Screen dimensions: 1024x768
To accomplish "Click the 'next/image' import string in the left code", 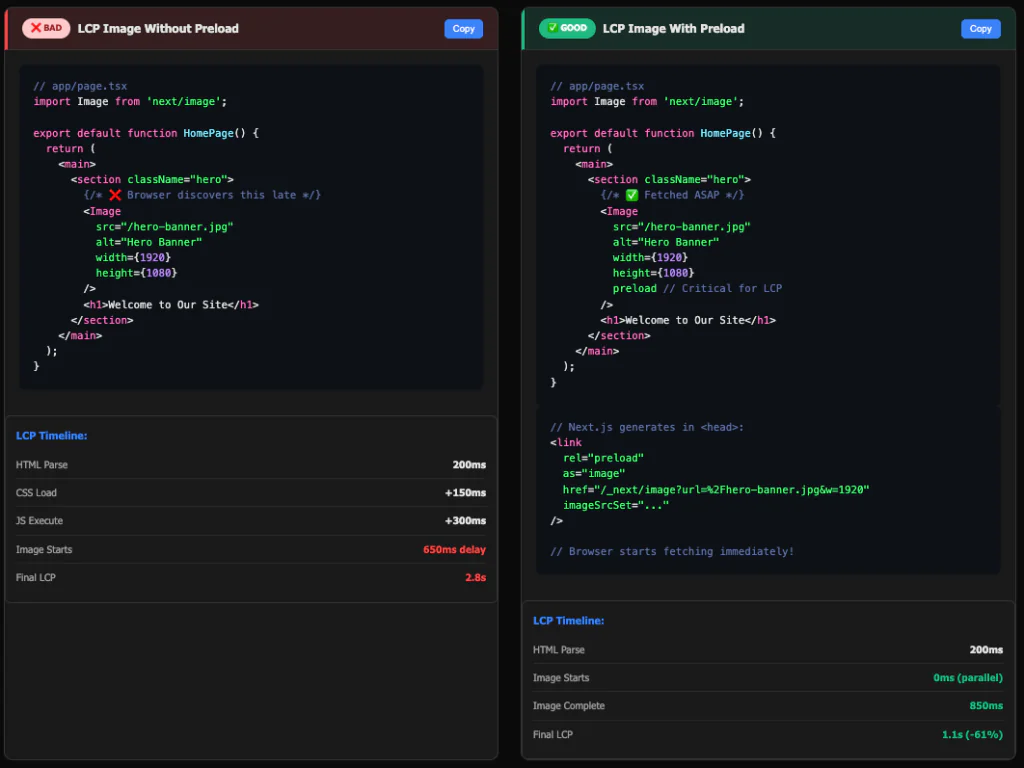I will (186, 101).
